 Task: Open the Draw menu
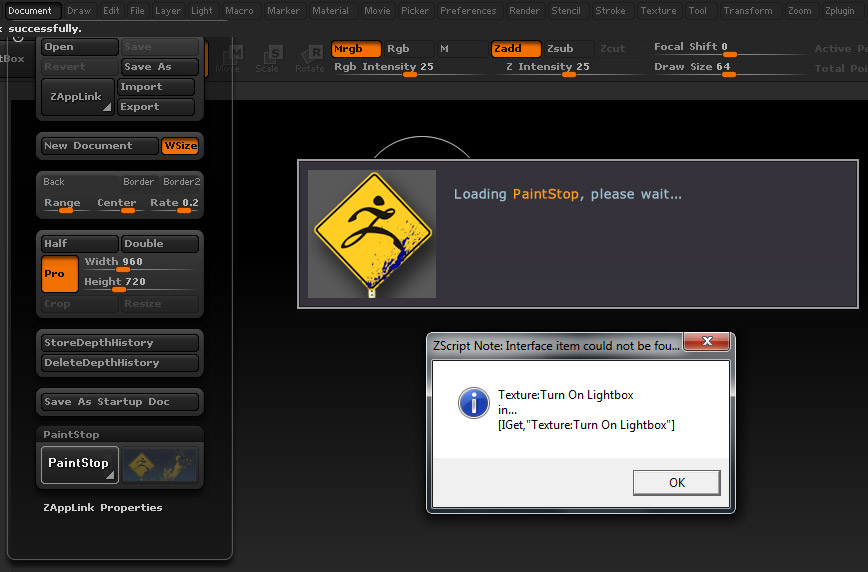[x=79, y=11]
